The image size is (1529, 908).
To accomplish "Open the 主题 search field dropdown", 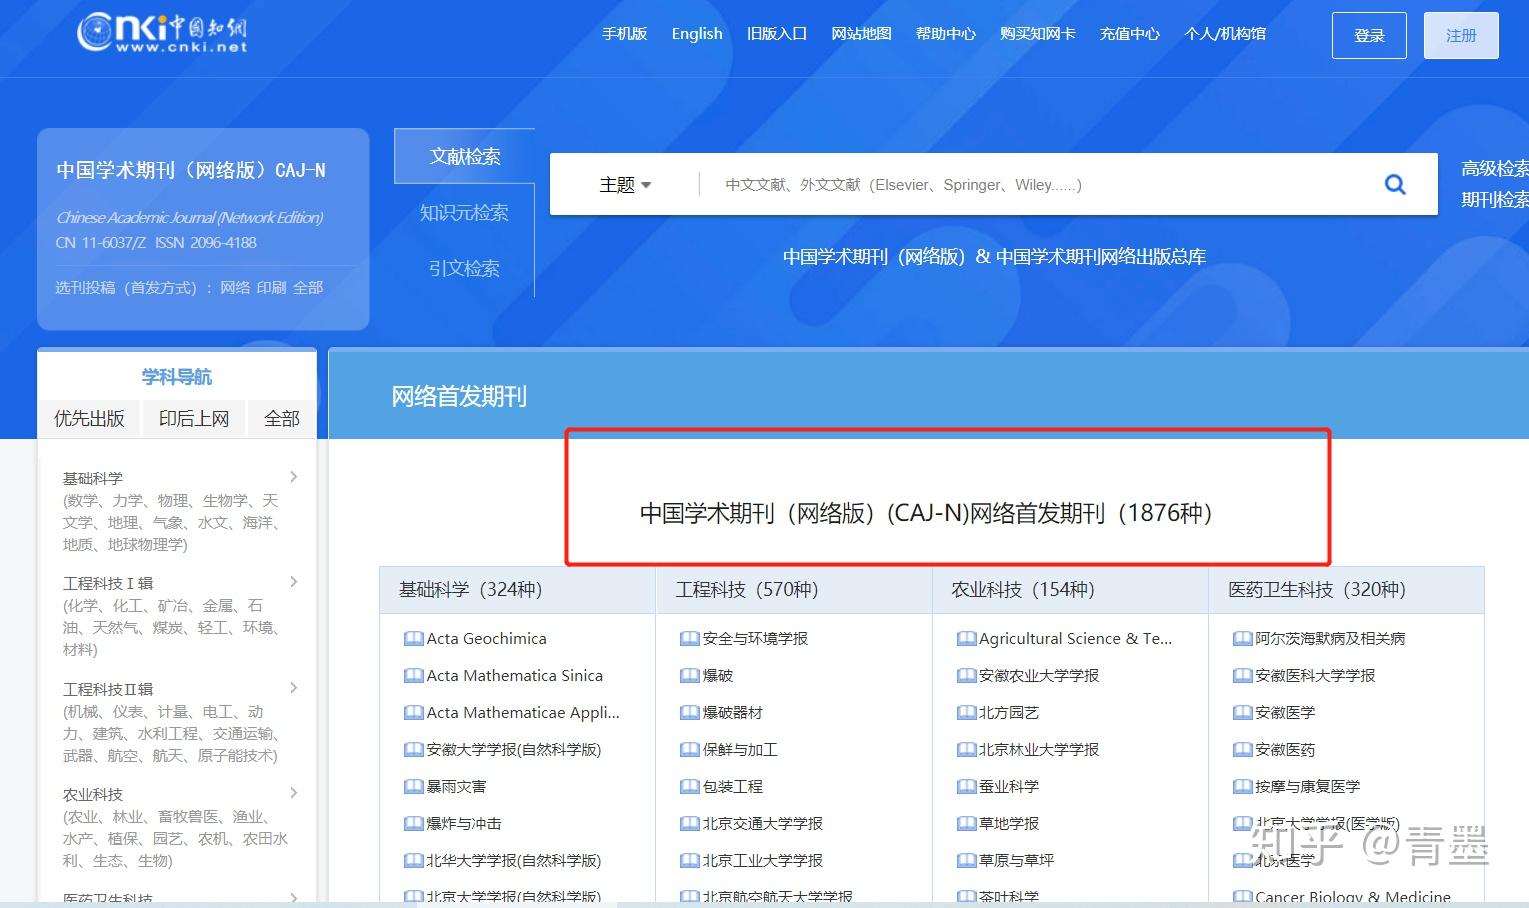I will 625,185.
